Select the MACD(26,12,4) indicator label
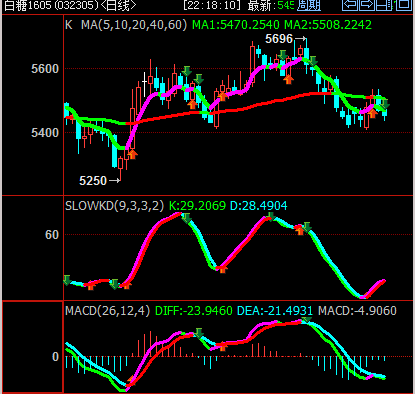 click(107, 311)
